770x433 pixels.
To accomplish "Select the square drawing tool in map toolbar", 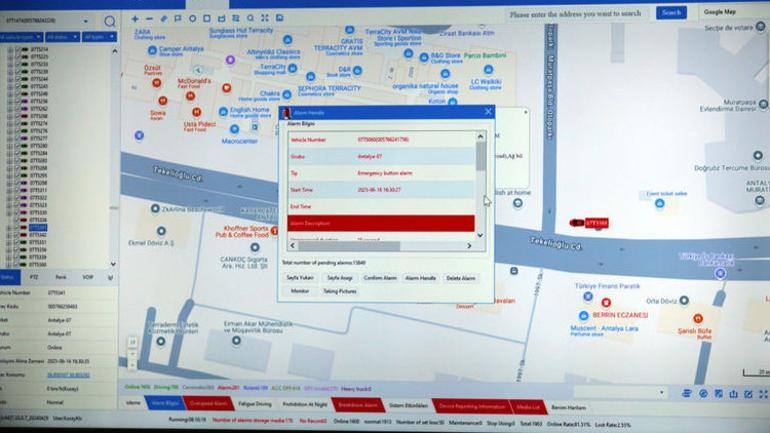I will pos(207,19).
